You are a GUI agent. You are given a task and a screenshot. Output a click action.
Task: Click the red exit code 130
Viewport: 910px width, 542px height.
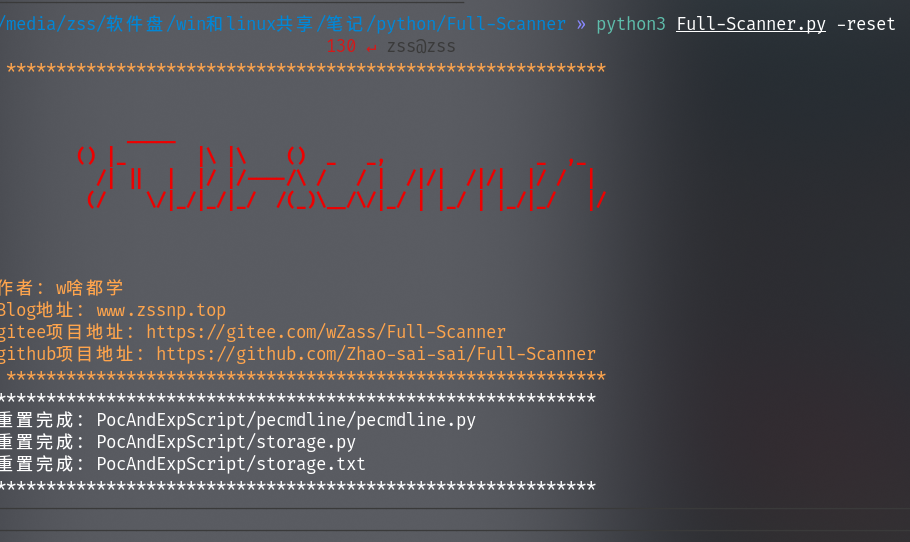coord(342,46)
